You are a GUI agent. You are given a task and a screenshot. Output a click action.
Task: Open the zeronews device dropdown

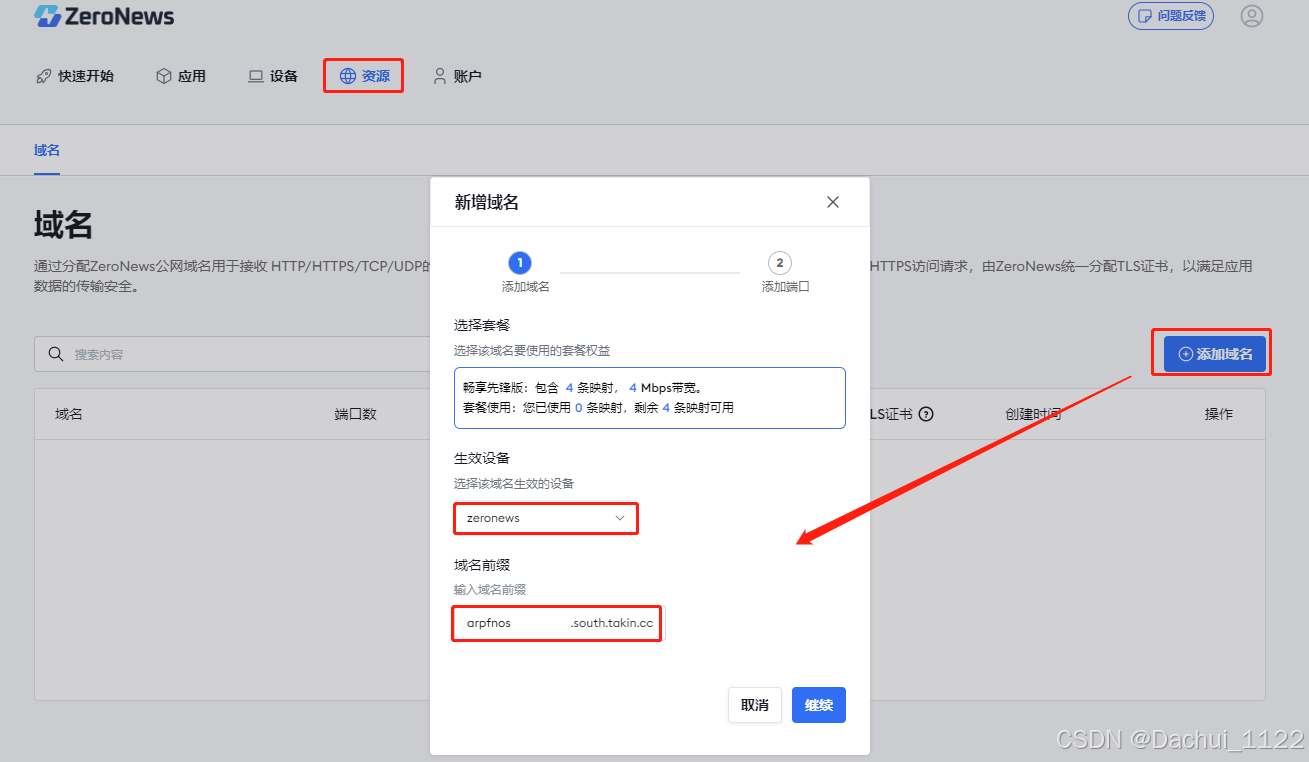pos(546,518)
